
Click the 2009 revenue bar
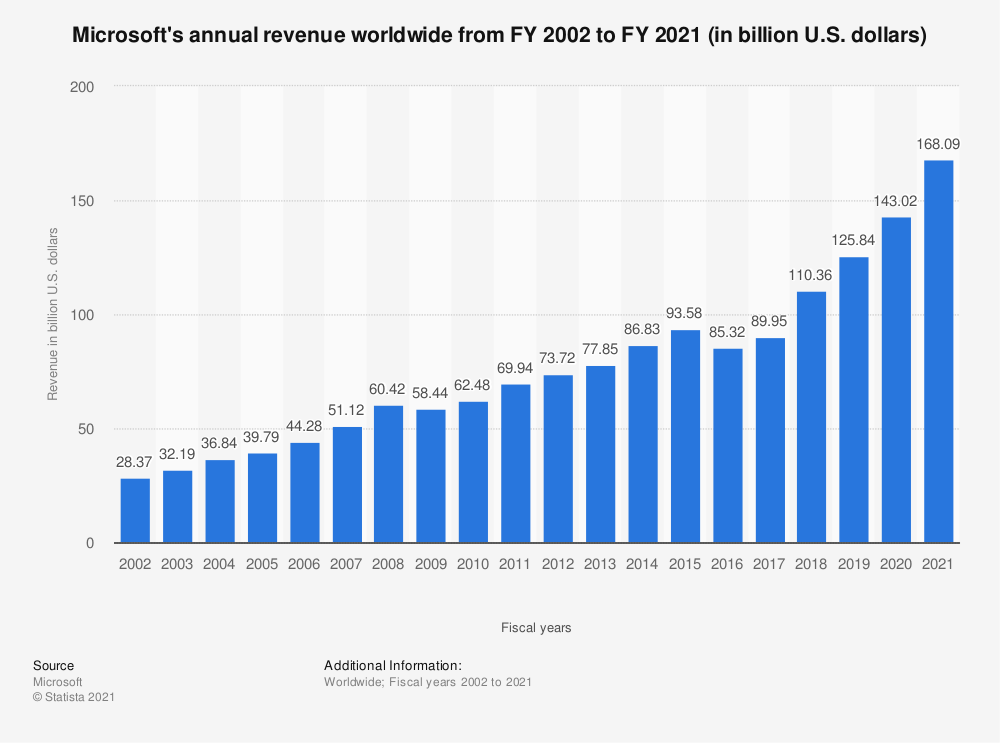coord(431,476)
